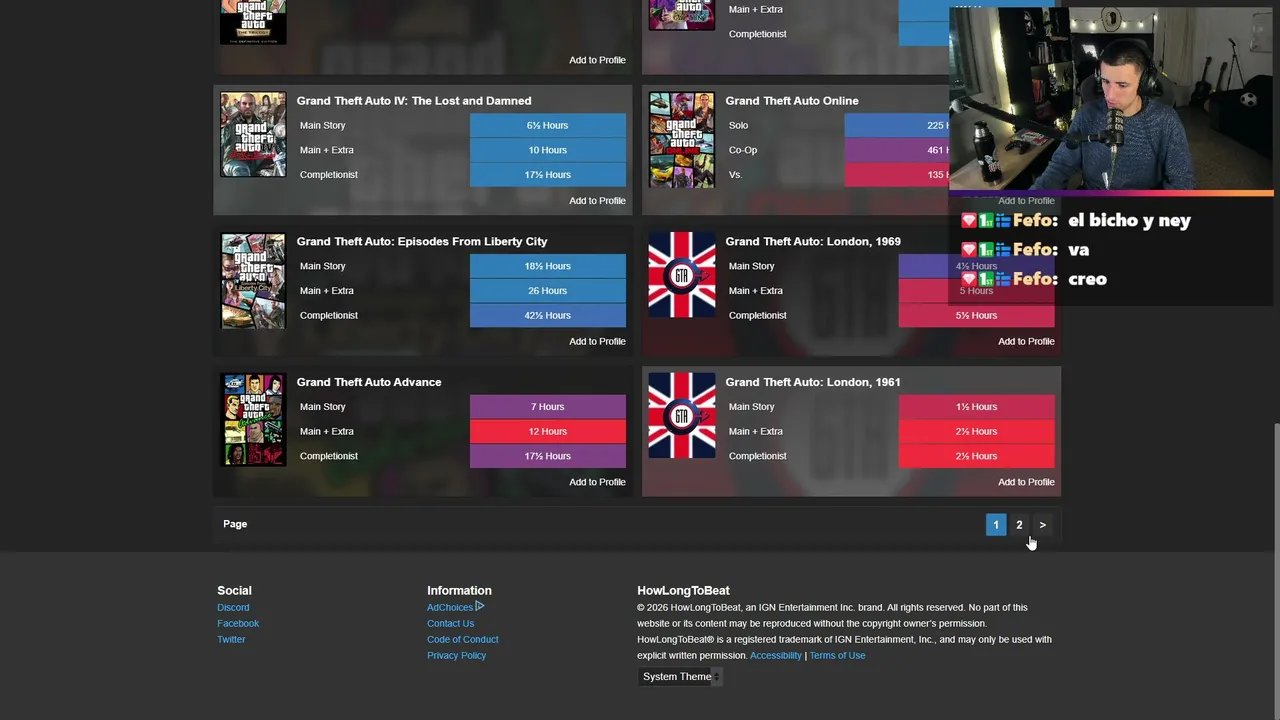Open the Discord social link
Viewport: 1280px width, 720px height.
233,608
